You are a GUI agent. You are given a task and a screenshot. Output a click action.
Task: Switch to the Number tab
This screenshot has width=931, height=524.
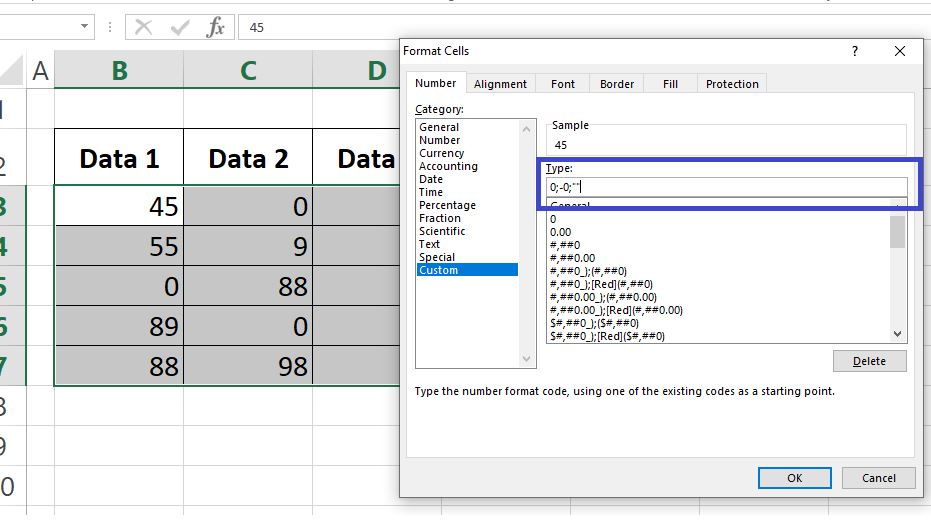click(435, 83)
